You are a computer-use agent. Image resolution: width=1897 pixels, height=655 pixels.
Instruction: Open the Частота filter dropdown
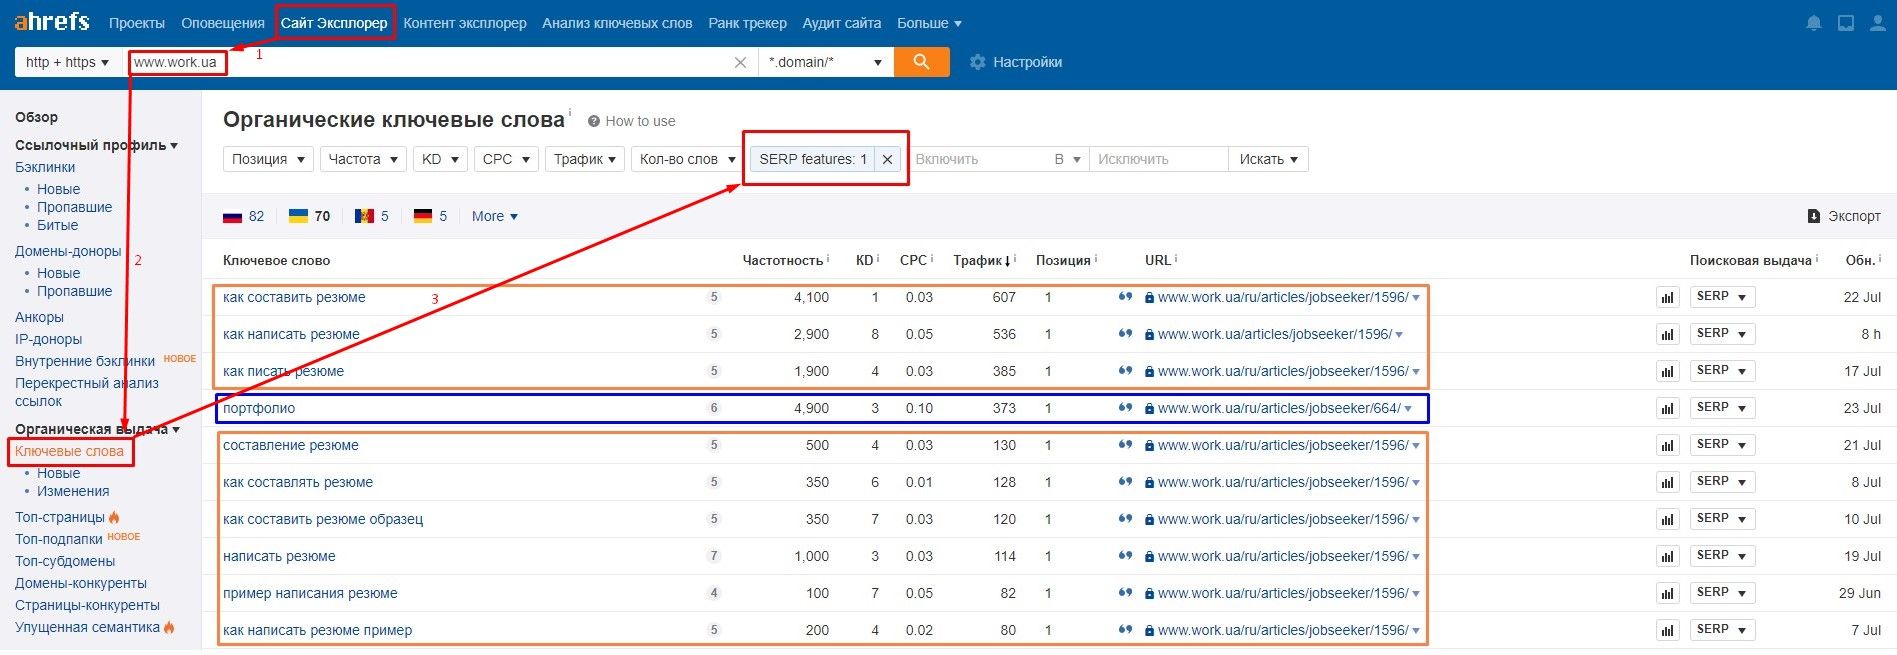363,159
